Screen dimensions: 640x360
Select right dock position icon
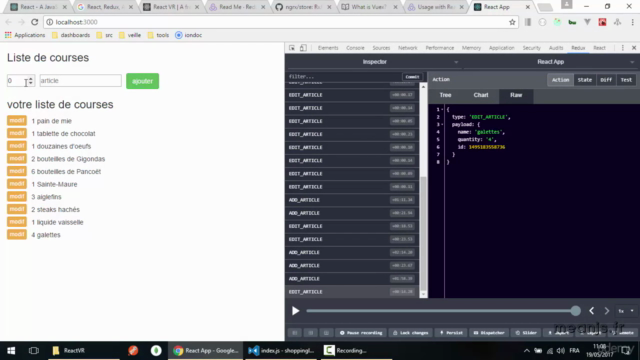310,333
